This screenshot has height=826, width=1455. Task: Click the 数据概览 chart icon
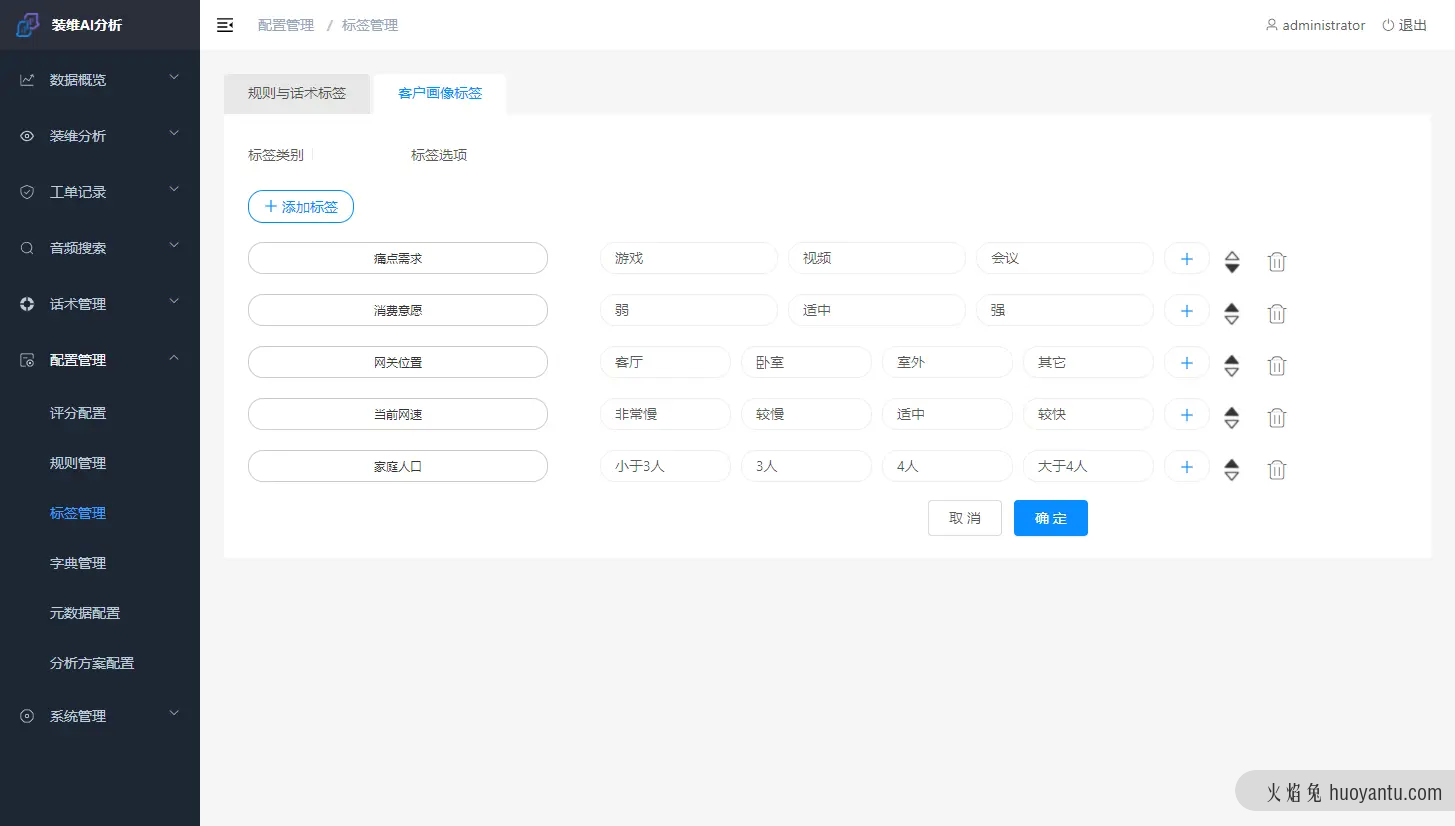[x=27, y=80]
